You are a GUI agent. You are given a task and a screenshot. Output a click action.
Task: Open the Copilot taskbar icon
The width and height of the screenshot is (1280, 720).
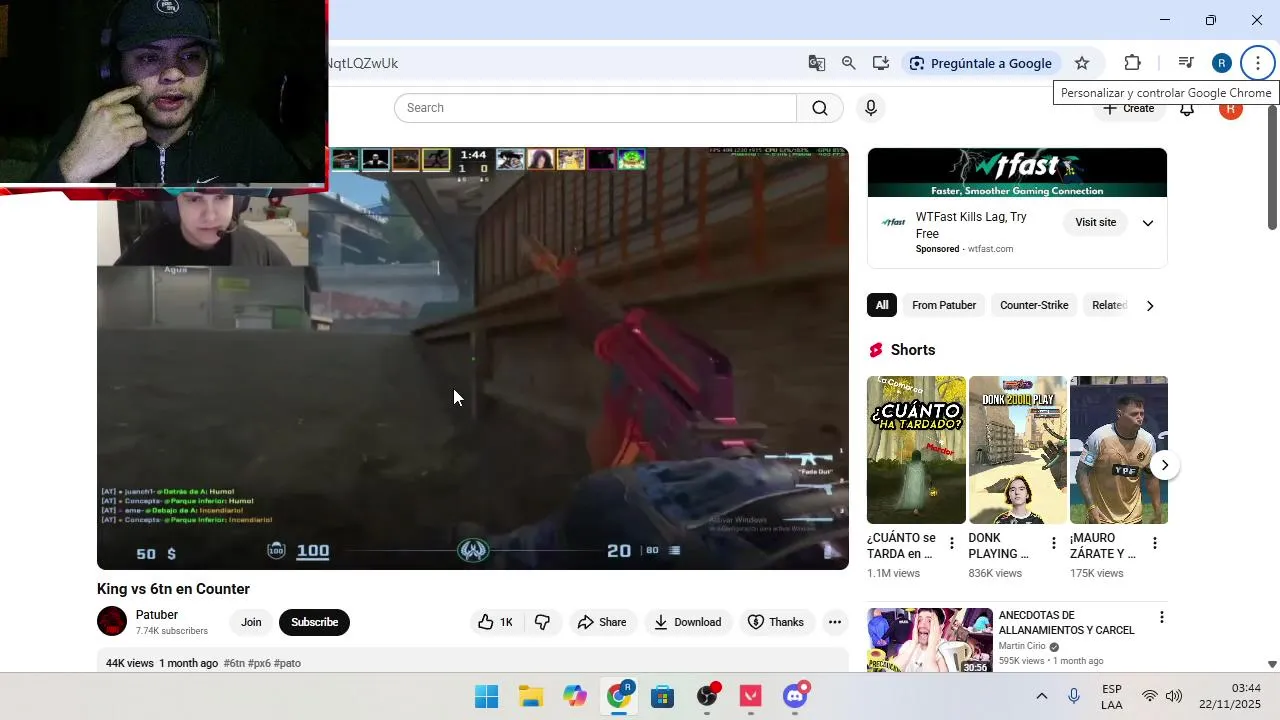coord(575,696)
